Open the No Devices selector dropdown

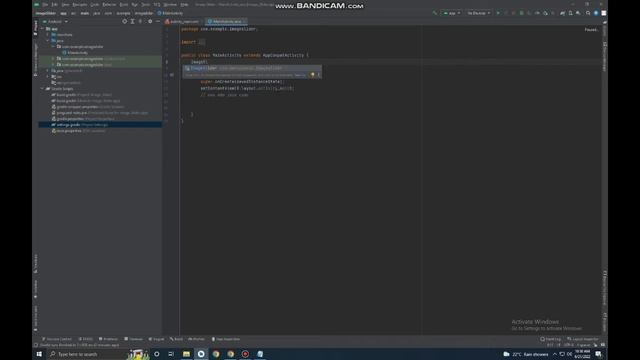(x=479, y=13)
